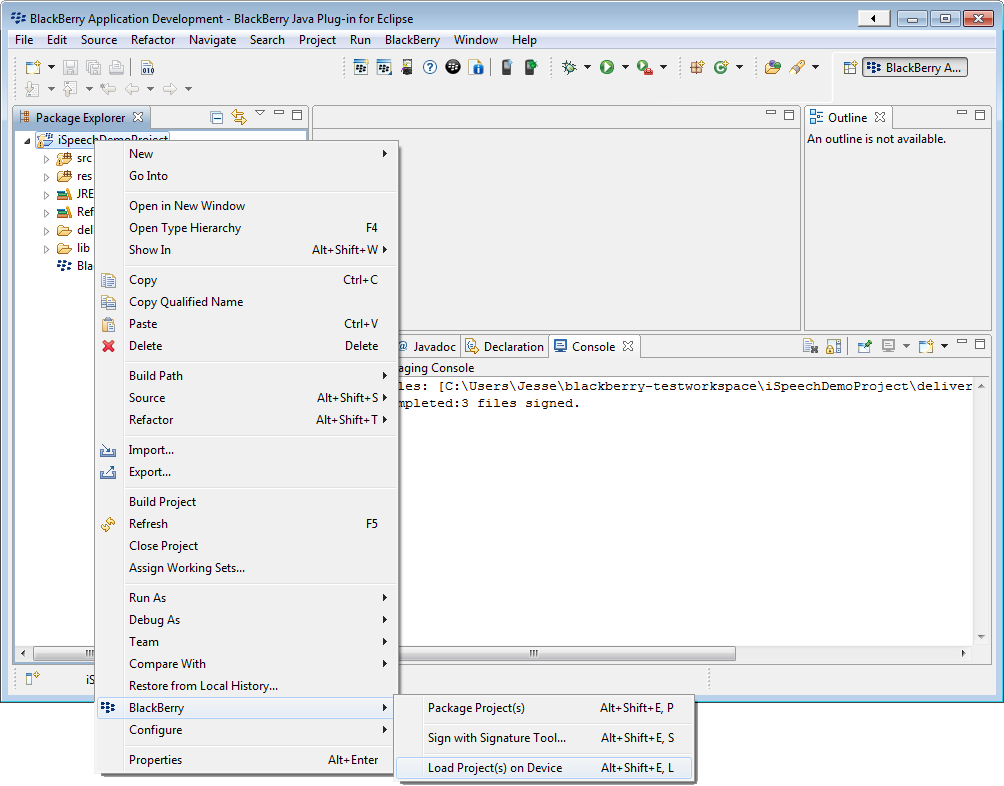Select Load Project(s) on Device
The height and width of the screenshot is (786, 1004).
(495, 768)
